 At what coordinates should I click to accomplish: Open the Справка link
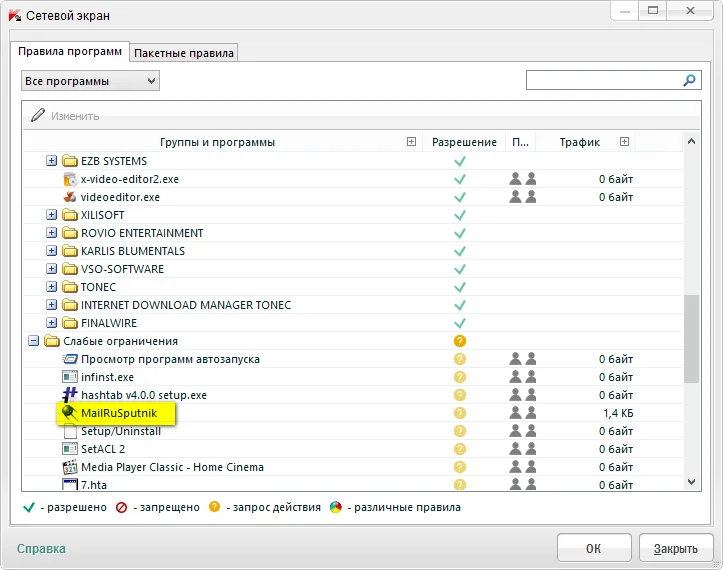coord(41,549)
